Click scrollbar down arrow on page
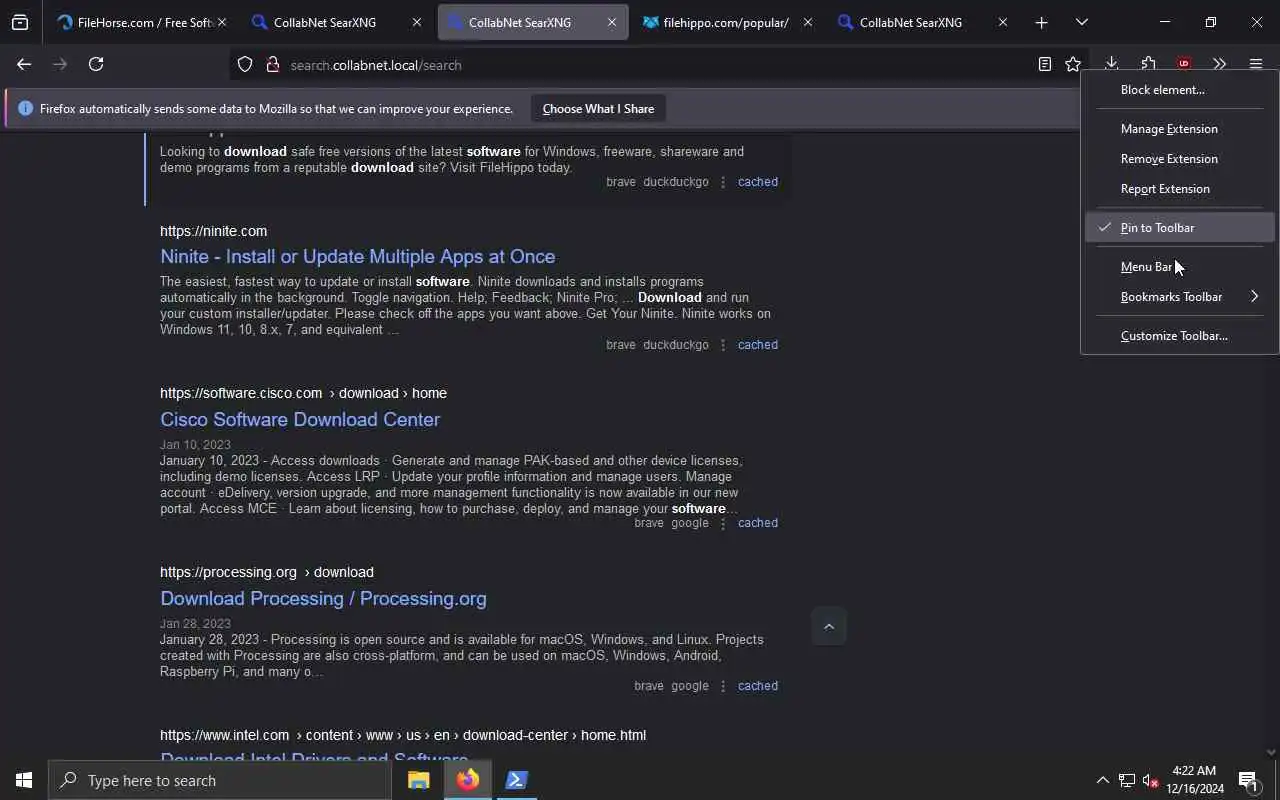This screenshot has height=800, width=1280. [x=1271, y=752]
